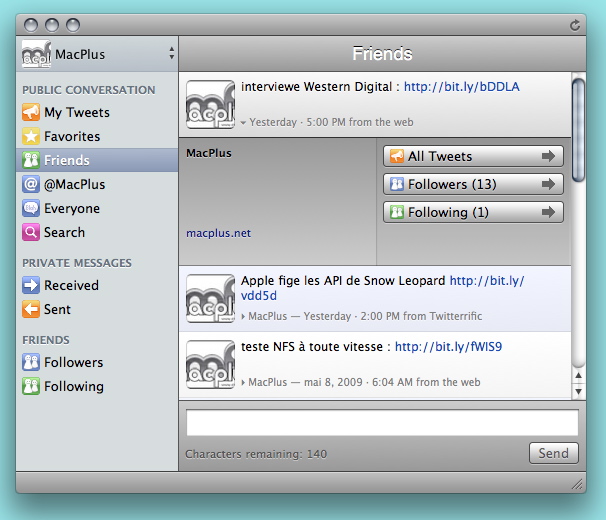Click the Followers people icon in sidebar
The image size is (606, 520).
pos(31,362)
